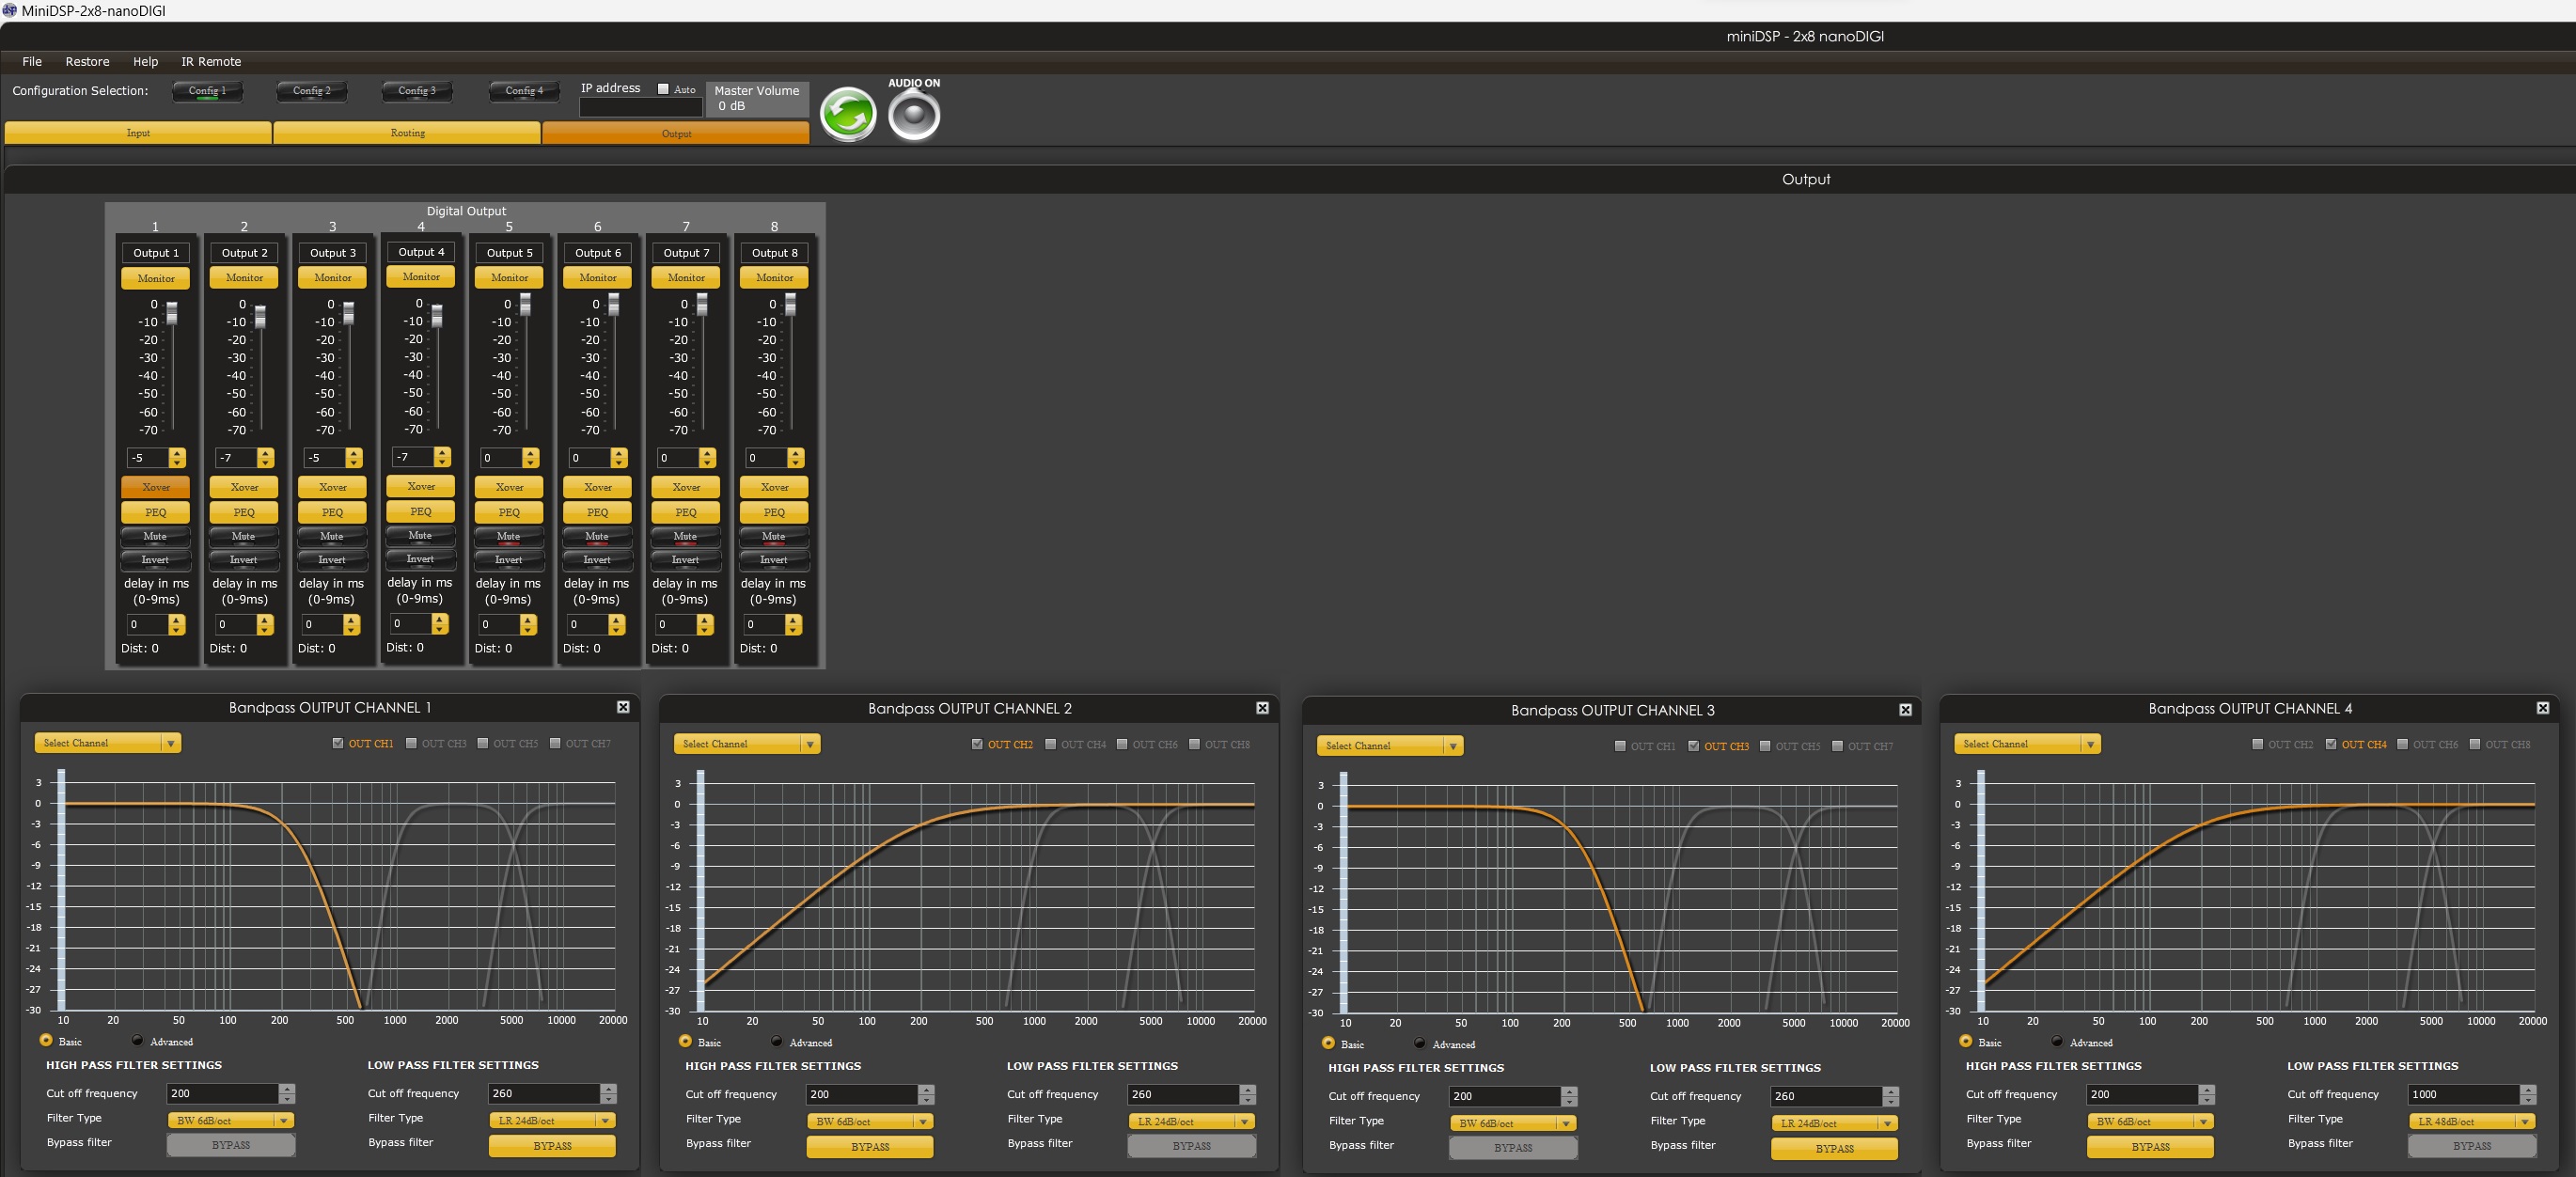Open Select Channel dropdown in Channel 2 panel
The image size is (2576, 1177).
747,744
